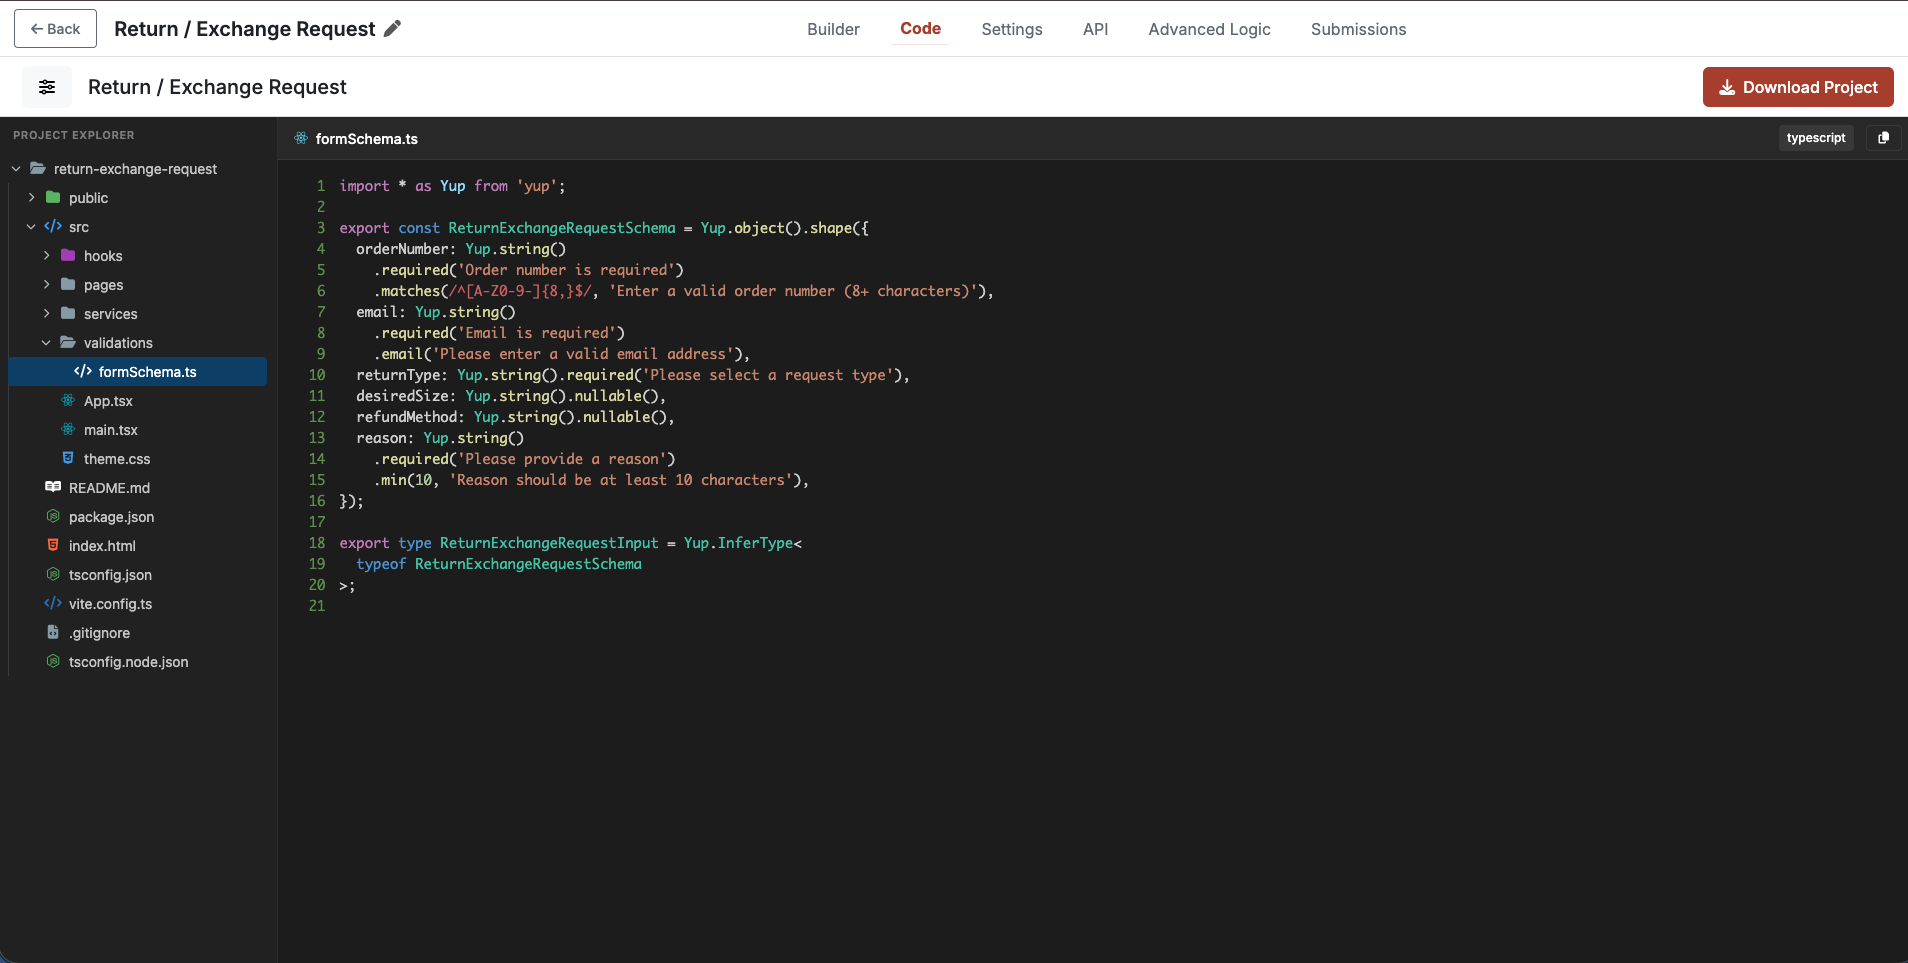Click the returnType line in code
Screen dimensions: 1908x963
point(632,375)
